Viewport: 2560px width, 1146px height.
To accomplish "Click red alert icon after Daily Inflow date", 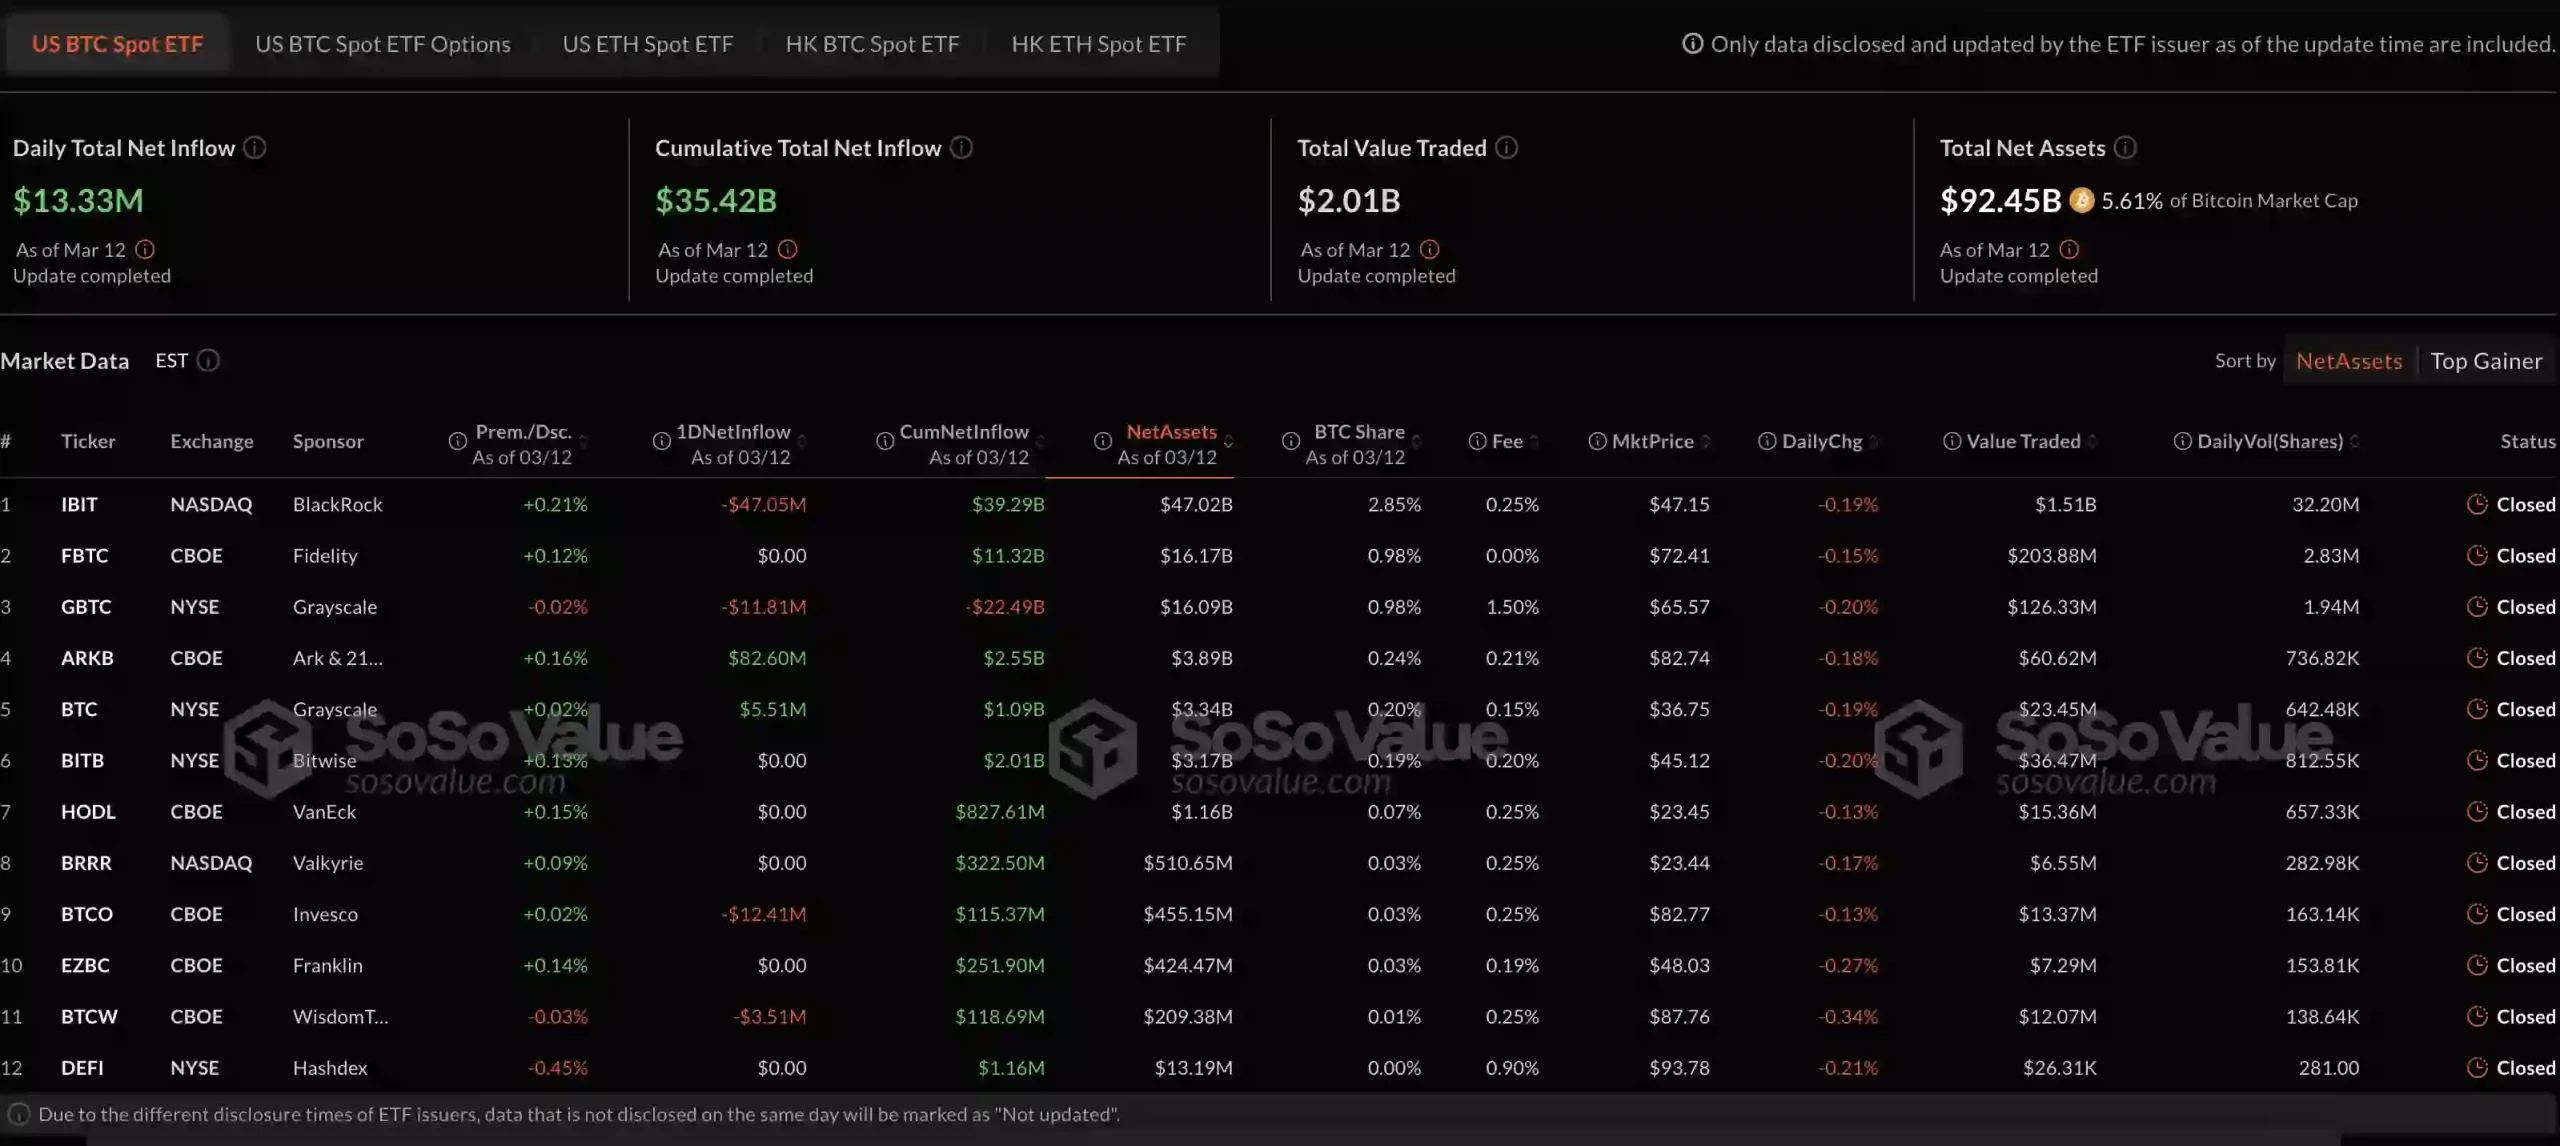I will coord(145,249).
